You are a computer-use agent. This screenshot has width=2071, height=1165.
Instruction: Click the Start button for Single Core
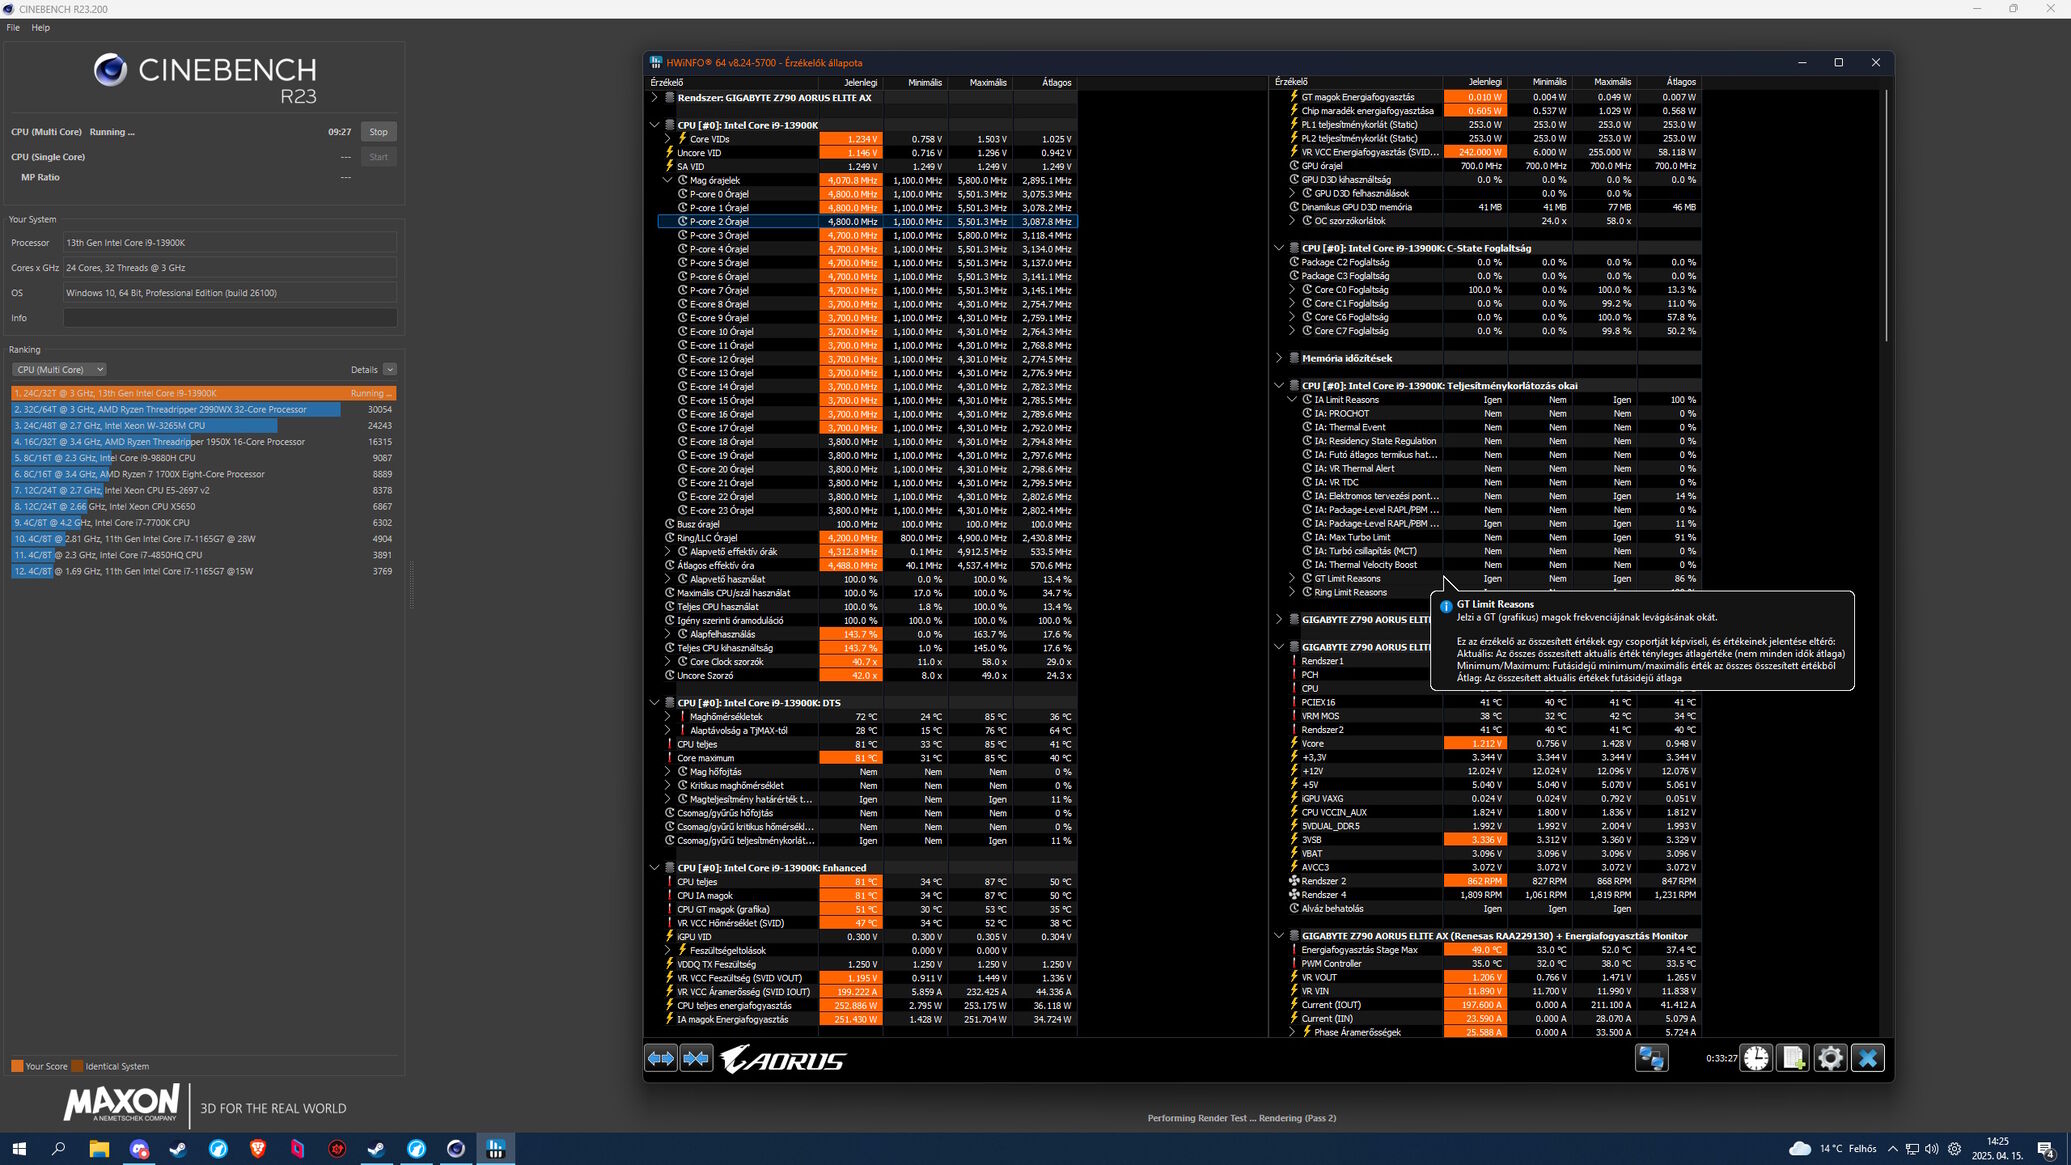click(x=378, y=157)
